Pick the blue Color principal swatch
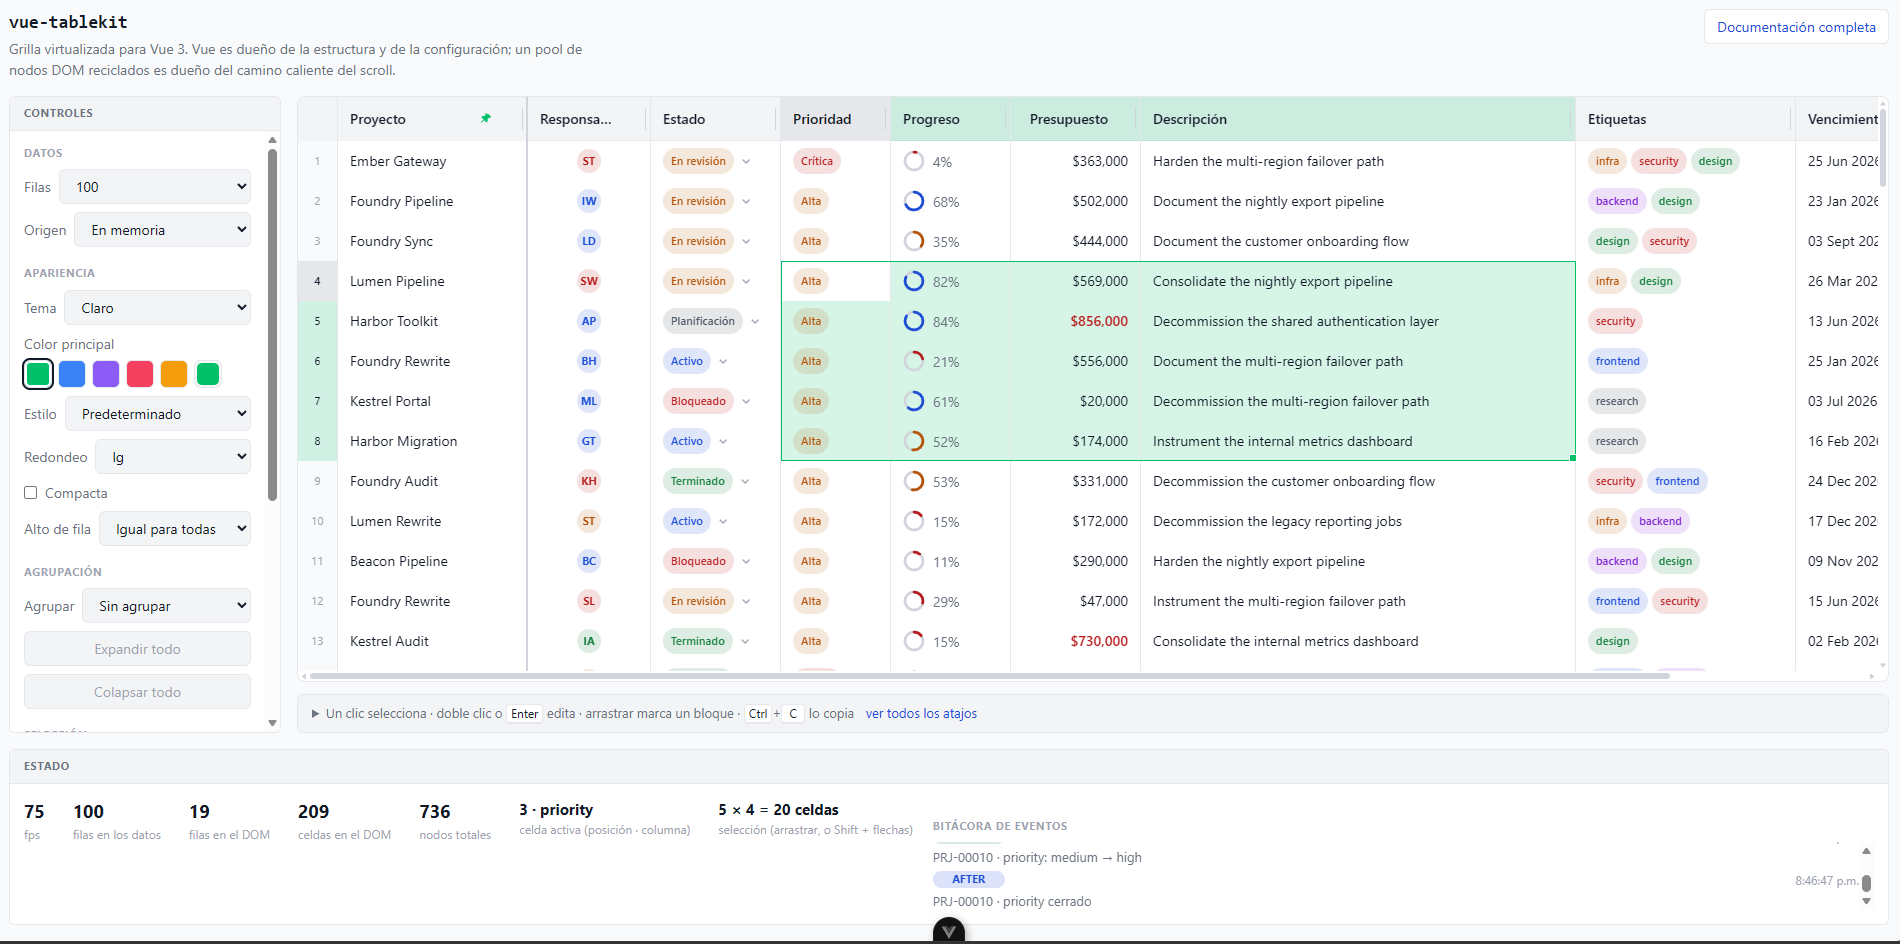The width and height of the screenshot is (1900, 944). coord(72,374)
